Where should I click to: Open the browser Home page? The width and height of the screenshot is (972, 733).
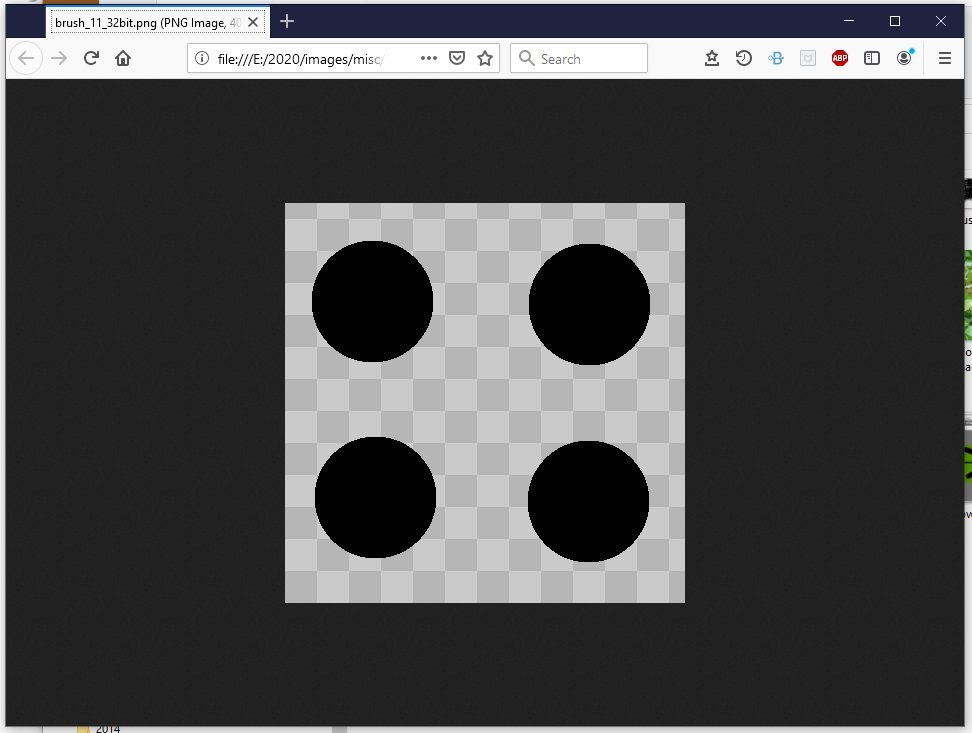pyautogui.click(x=123, y=58)
